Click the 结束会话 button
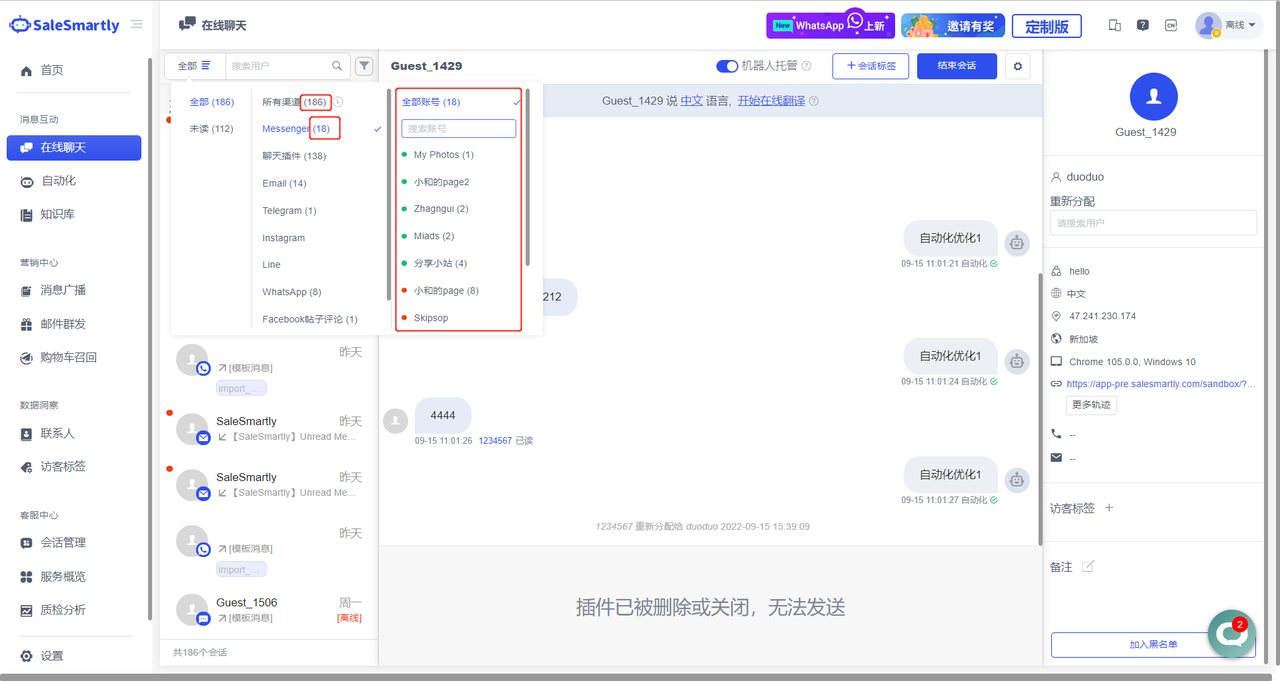The height and width of the screenshot is (681, 1280). tap(956, 66)
